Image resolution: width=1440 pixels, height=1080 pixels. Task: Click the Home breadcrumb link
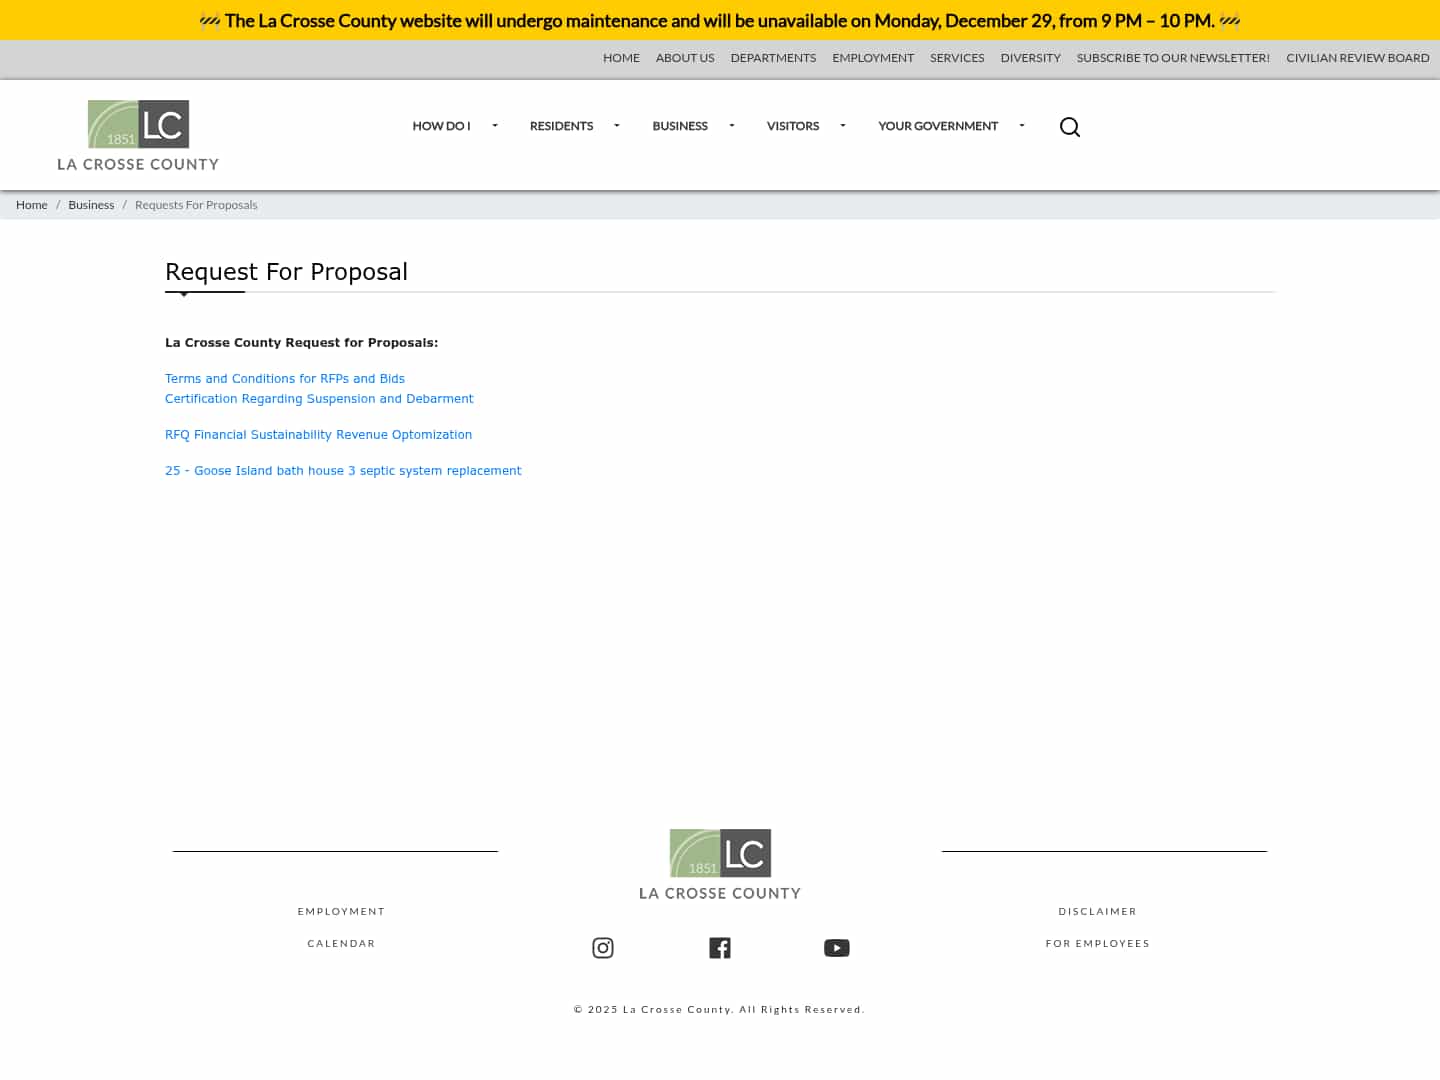tap(31, 204)
